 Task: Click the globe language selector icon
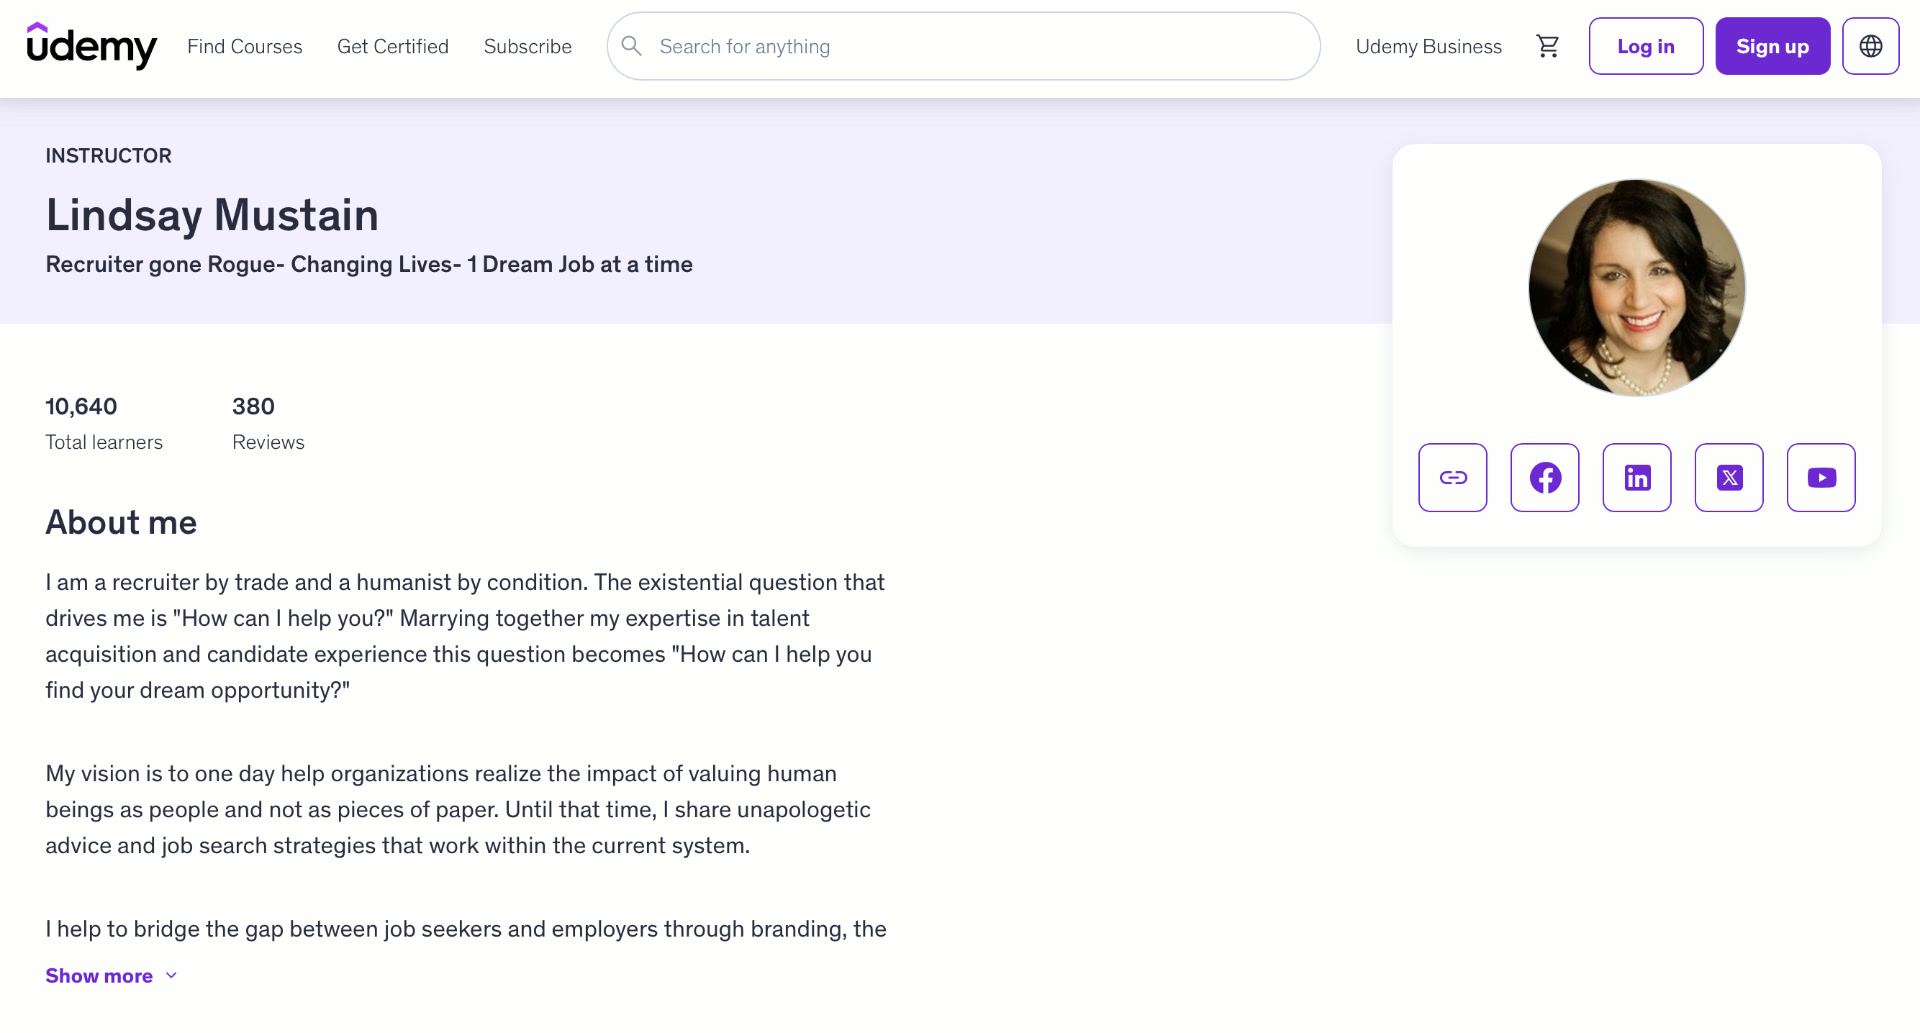click(1871, 46)
